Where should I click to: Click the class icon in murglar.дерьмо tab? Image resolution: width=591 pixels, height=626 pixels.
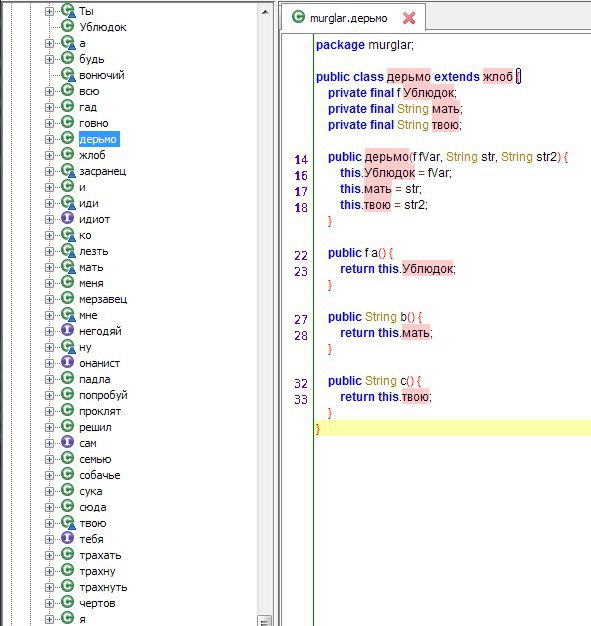tap(298, 17)
